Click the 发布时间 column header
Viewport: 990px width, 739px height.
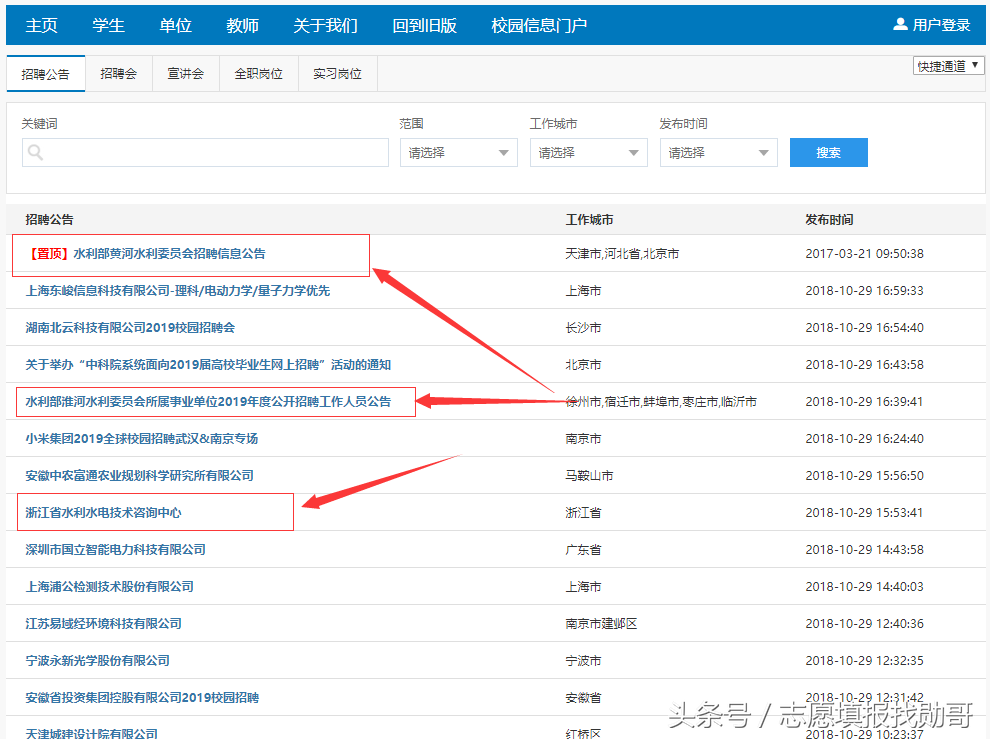click(829, 219)
